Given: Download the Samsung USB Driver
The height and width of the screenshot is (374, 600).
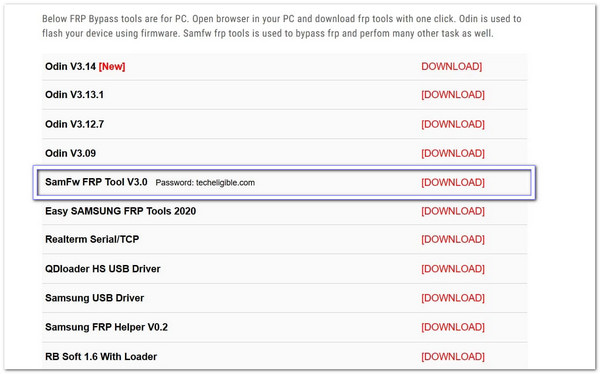Looking at the screenshot, I should tap(453, 298).
